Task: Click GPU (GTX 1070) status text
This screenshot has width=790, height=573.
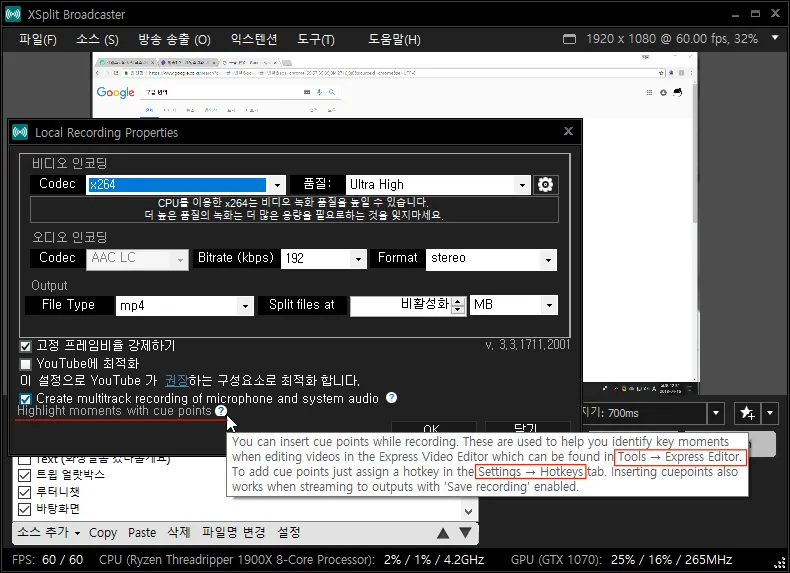Action: (x=621, y=559)
